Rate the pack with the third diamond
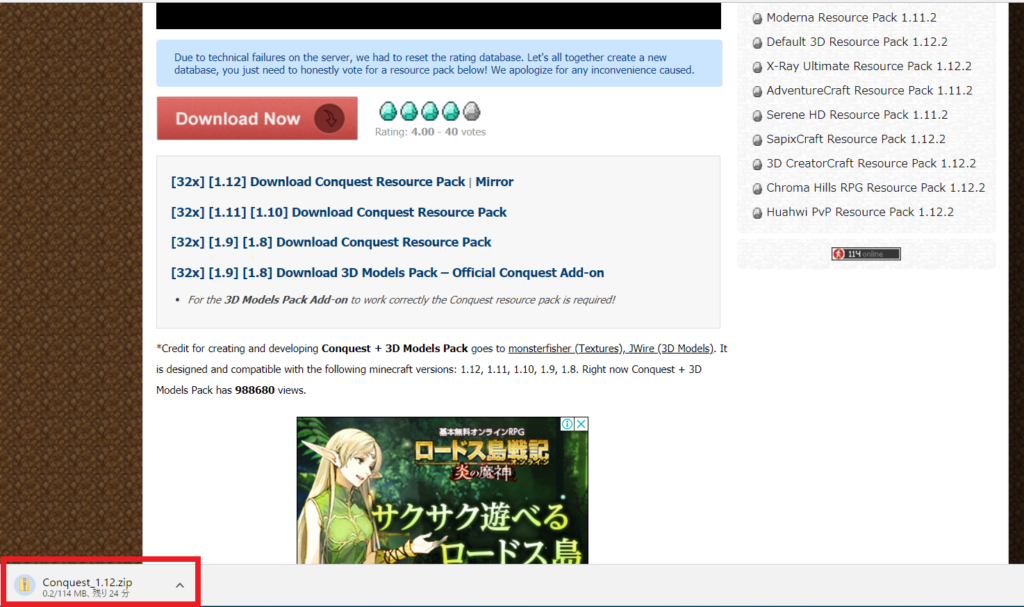1024x607 pixels. click(429, 111)
